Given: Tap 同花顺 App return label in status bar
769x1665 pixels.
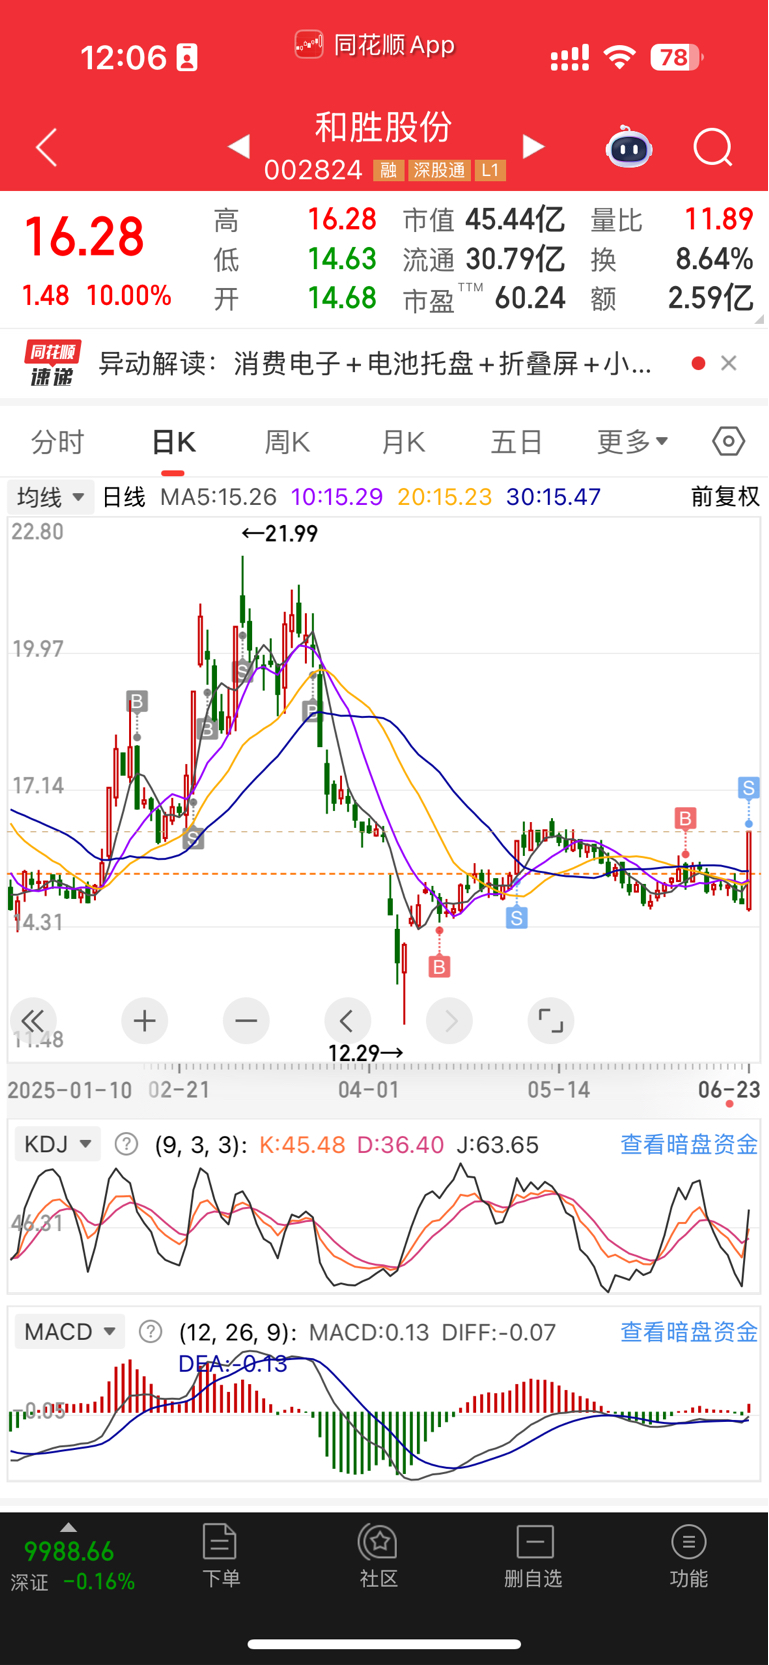Looking at the screenshot, I should click(x=375, y=45).
